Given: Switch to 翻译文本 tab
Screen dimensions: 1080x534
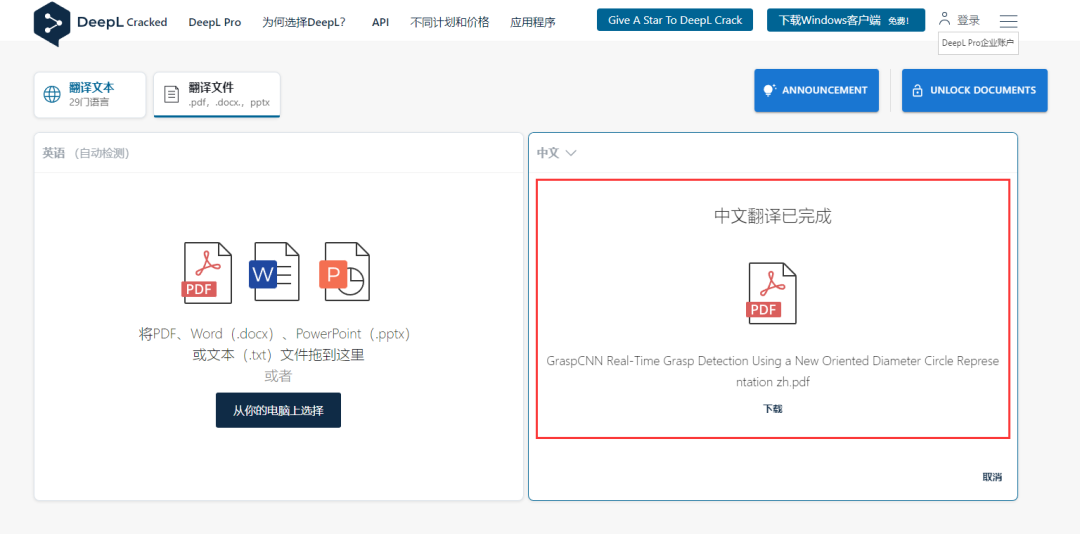Looking at the screenshot, I should (x=90, y=94).
